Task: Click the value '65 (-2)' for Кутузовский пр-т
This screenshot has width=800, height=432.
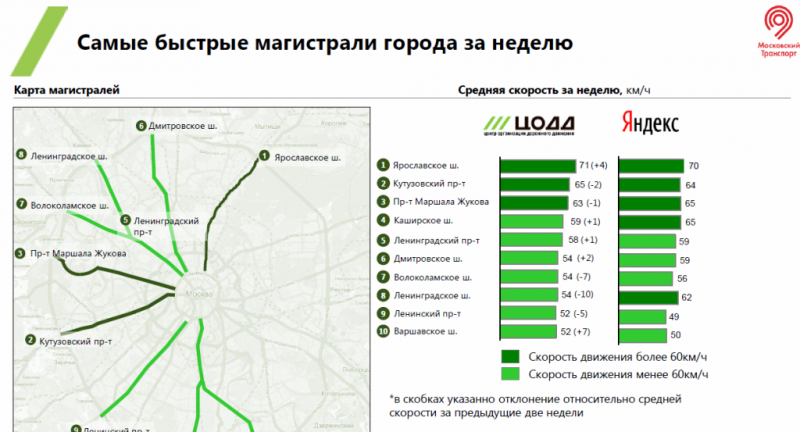Action: coord(588,185)
